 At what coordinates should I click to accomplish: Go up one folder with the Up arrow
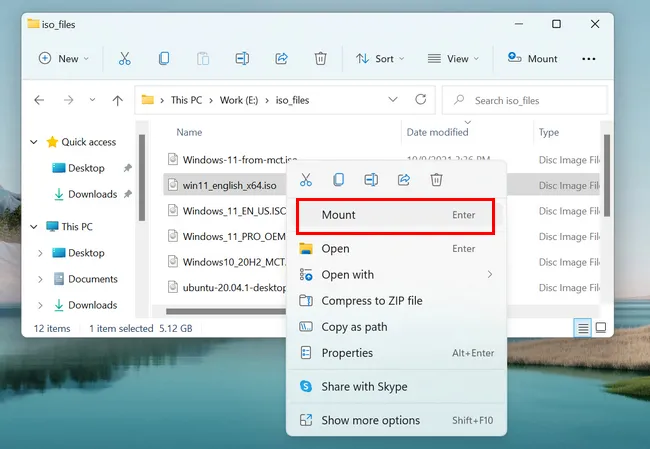click(x=117, y=100)
